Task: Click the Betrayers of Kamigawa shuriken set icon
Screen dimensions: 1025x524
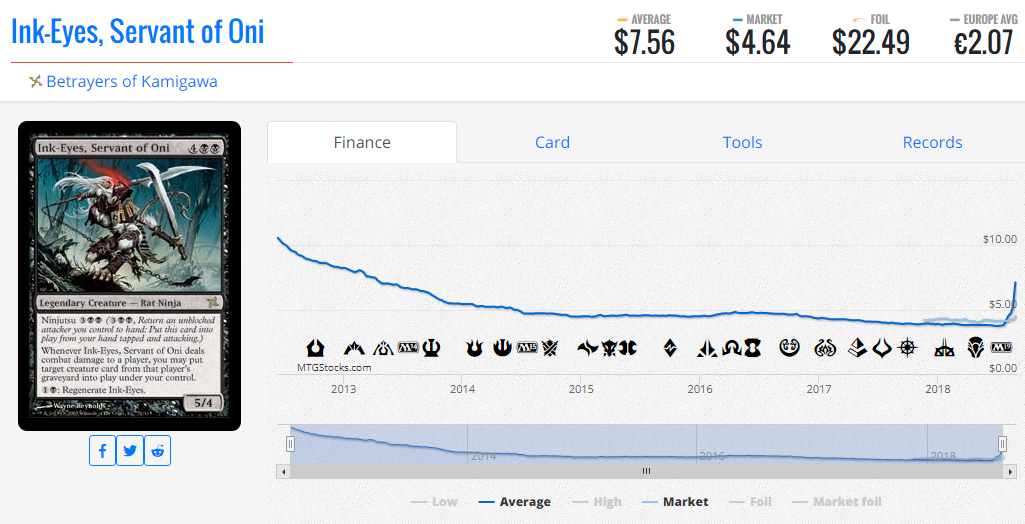Action: pyautogui.click(x=35, y=82)
